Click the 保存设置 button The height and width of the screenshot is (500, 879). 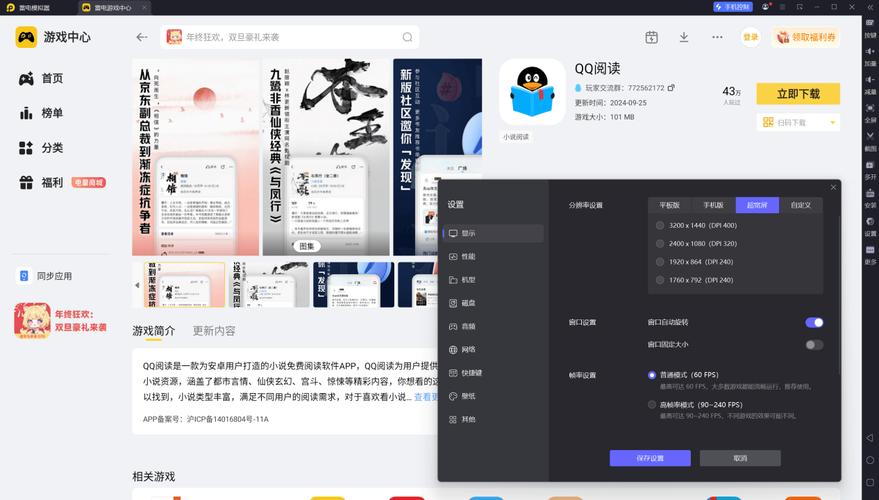pos(650,458)
